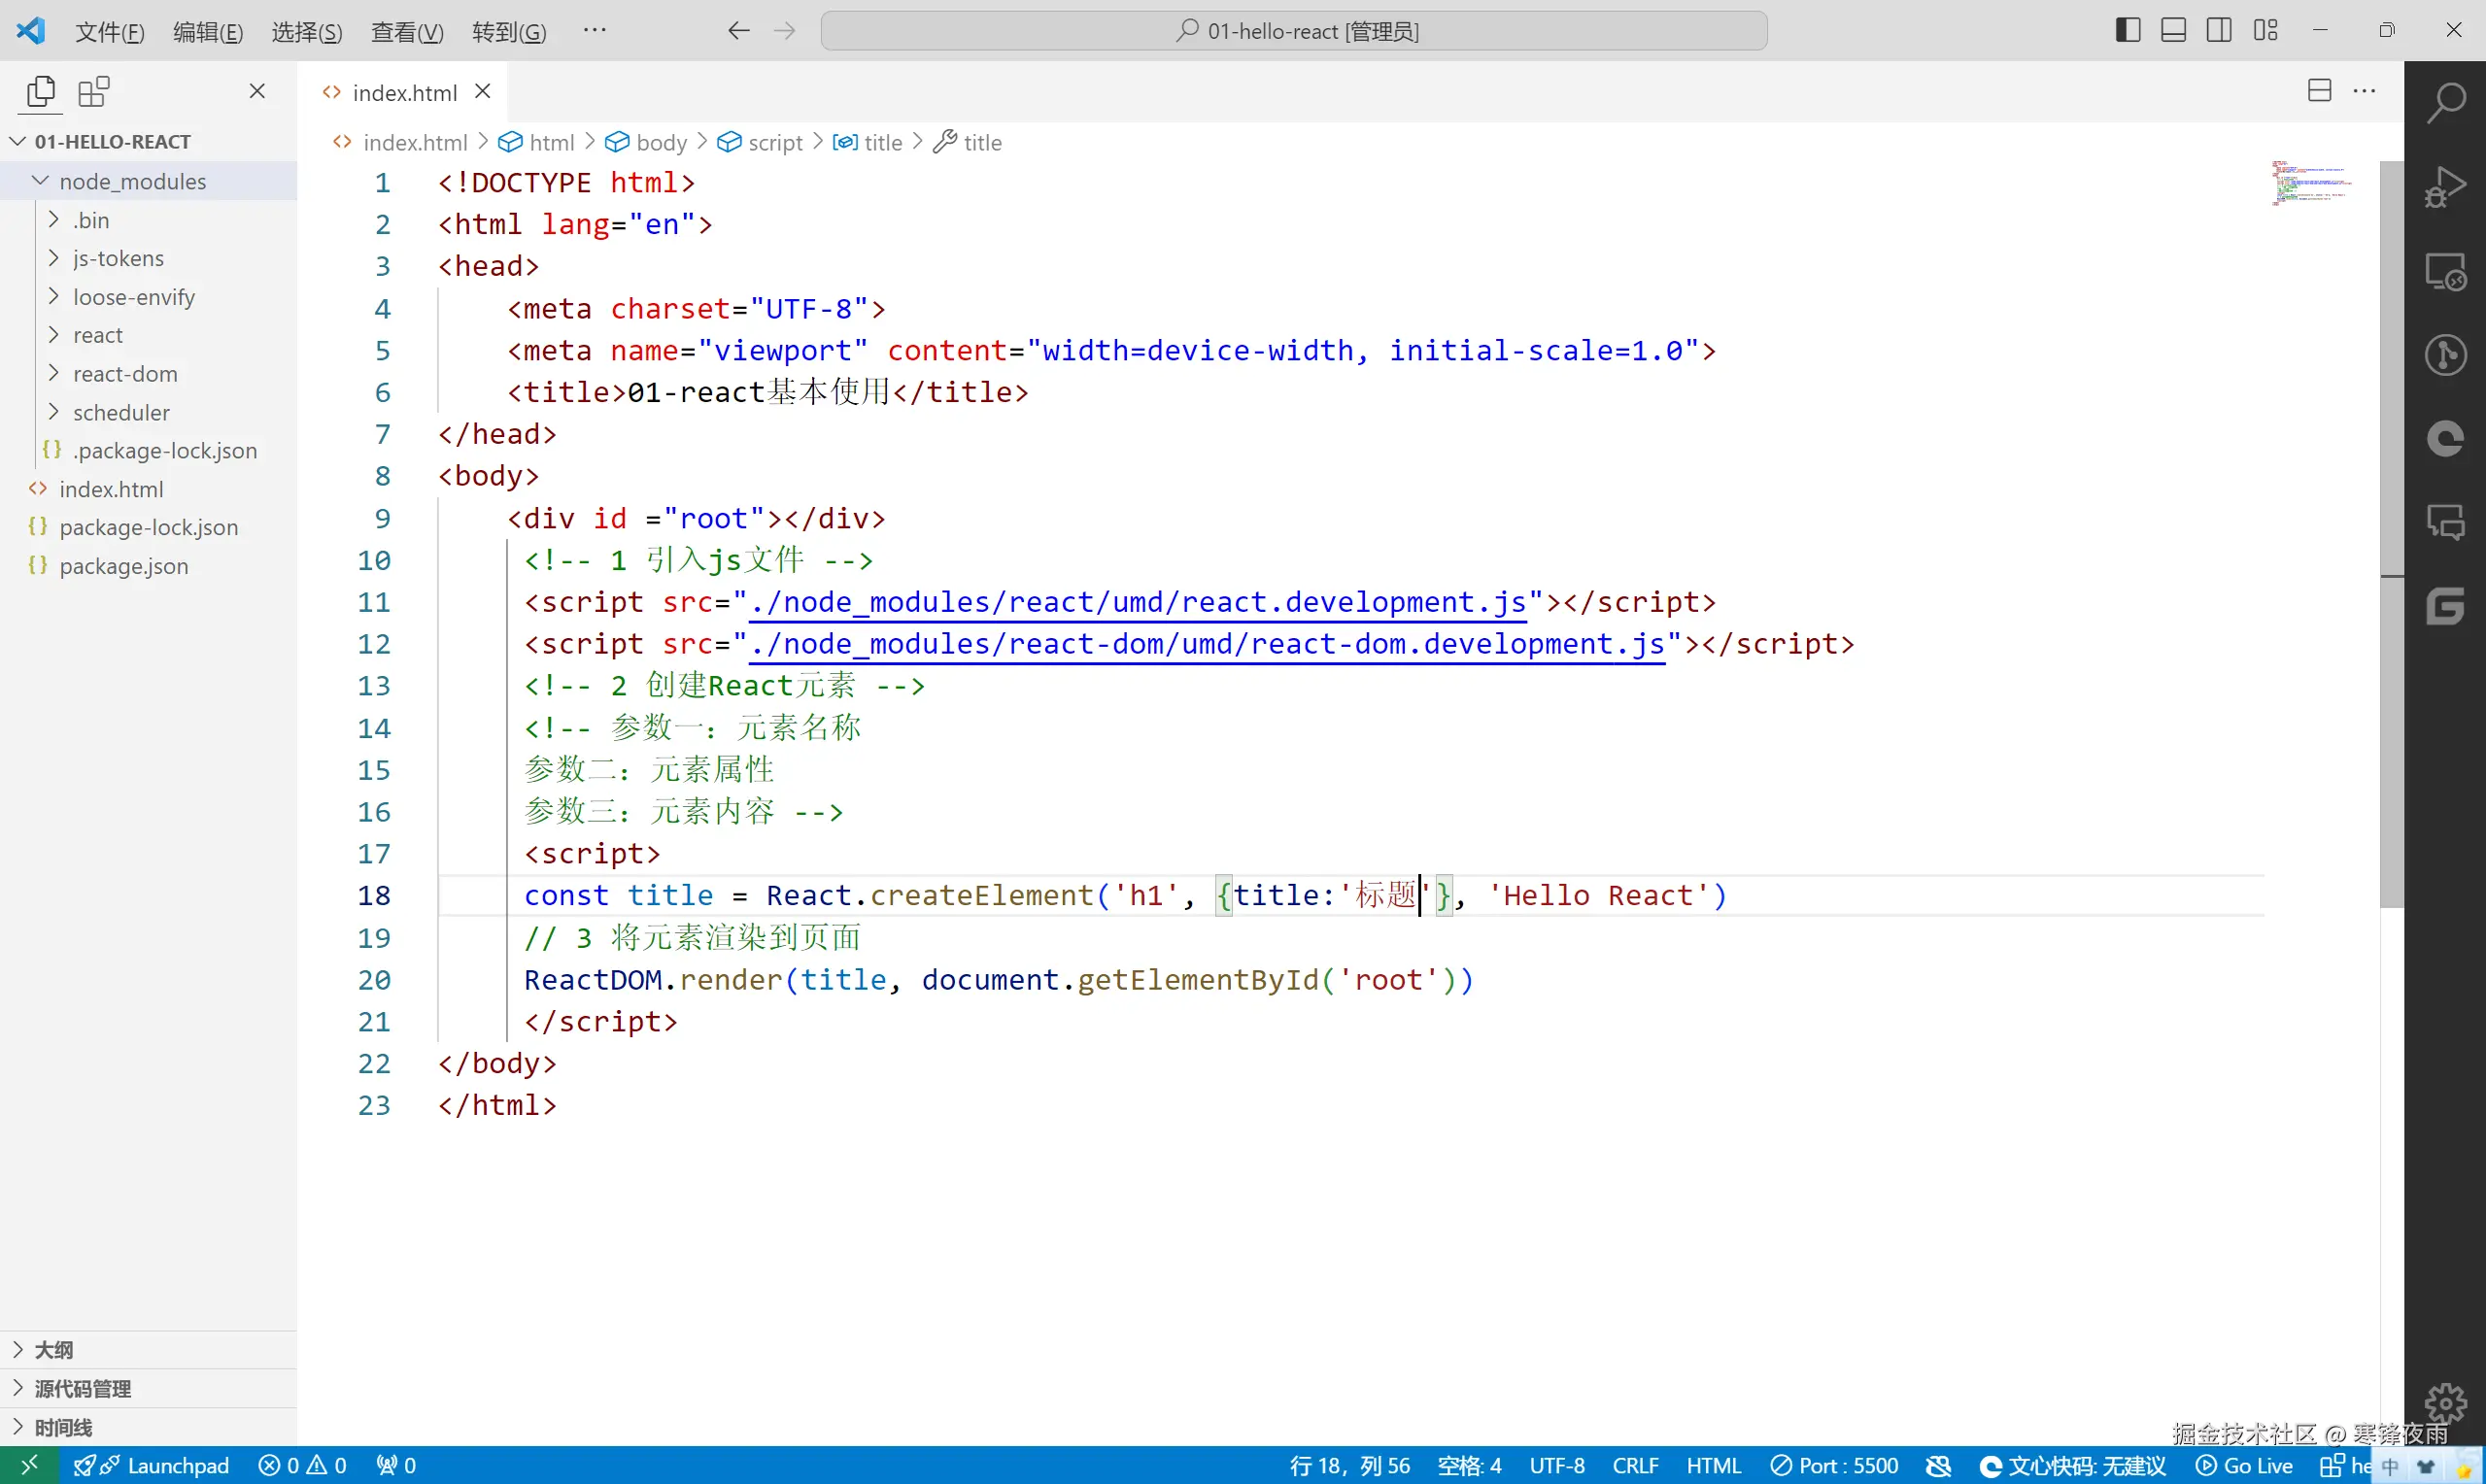Open the 查看(V) menu
This screenshot has height=1484, width=2486.
(407, 32)
